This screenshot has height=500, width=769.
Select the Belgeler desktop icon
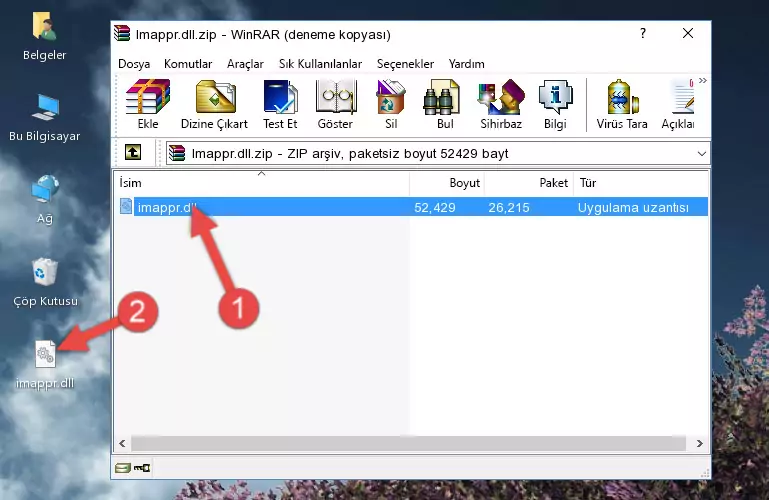click(x=44, y=36)
